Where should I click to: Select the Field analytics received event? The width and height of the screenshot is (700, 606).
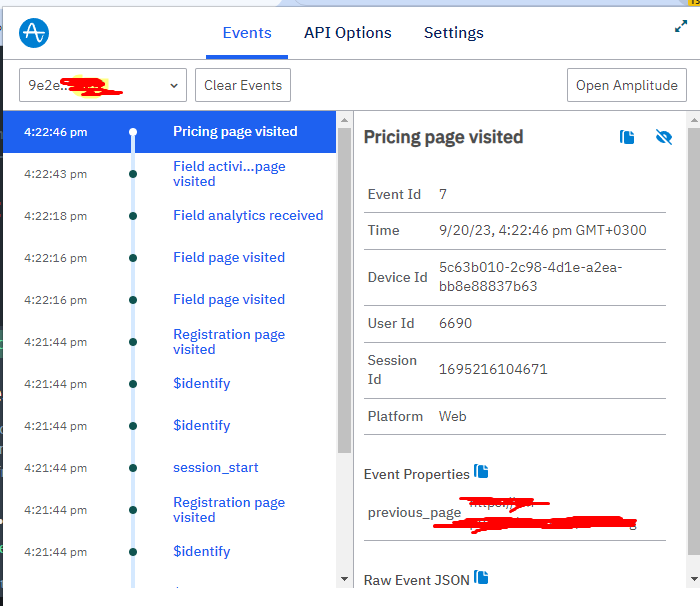coord(169,216)
